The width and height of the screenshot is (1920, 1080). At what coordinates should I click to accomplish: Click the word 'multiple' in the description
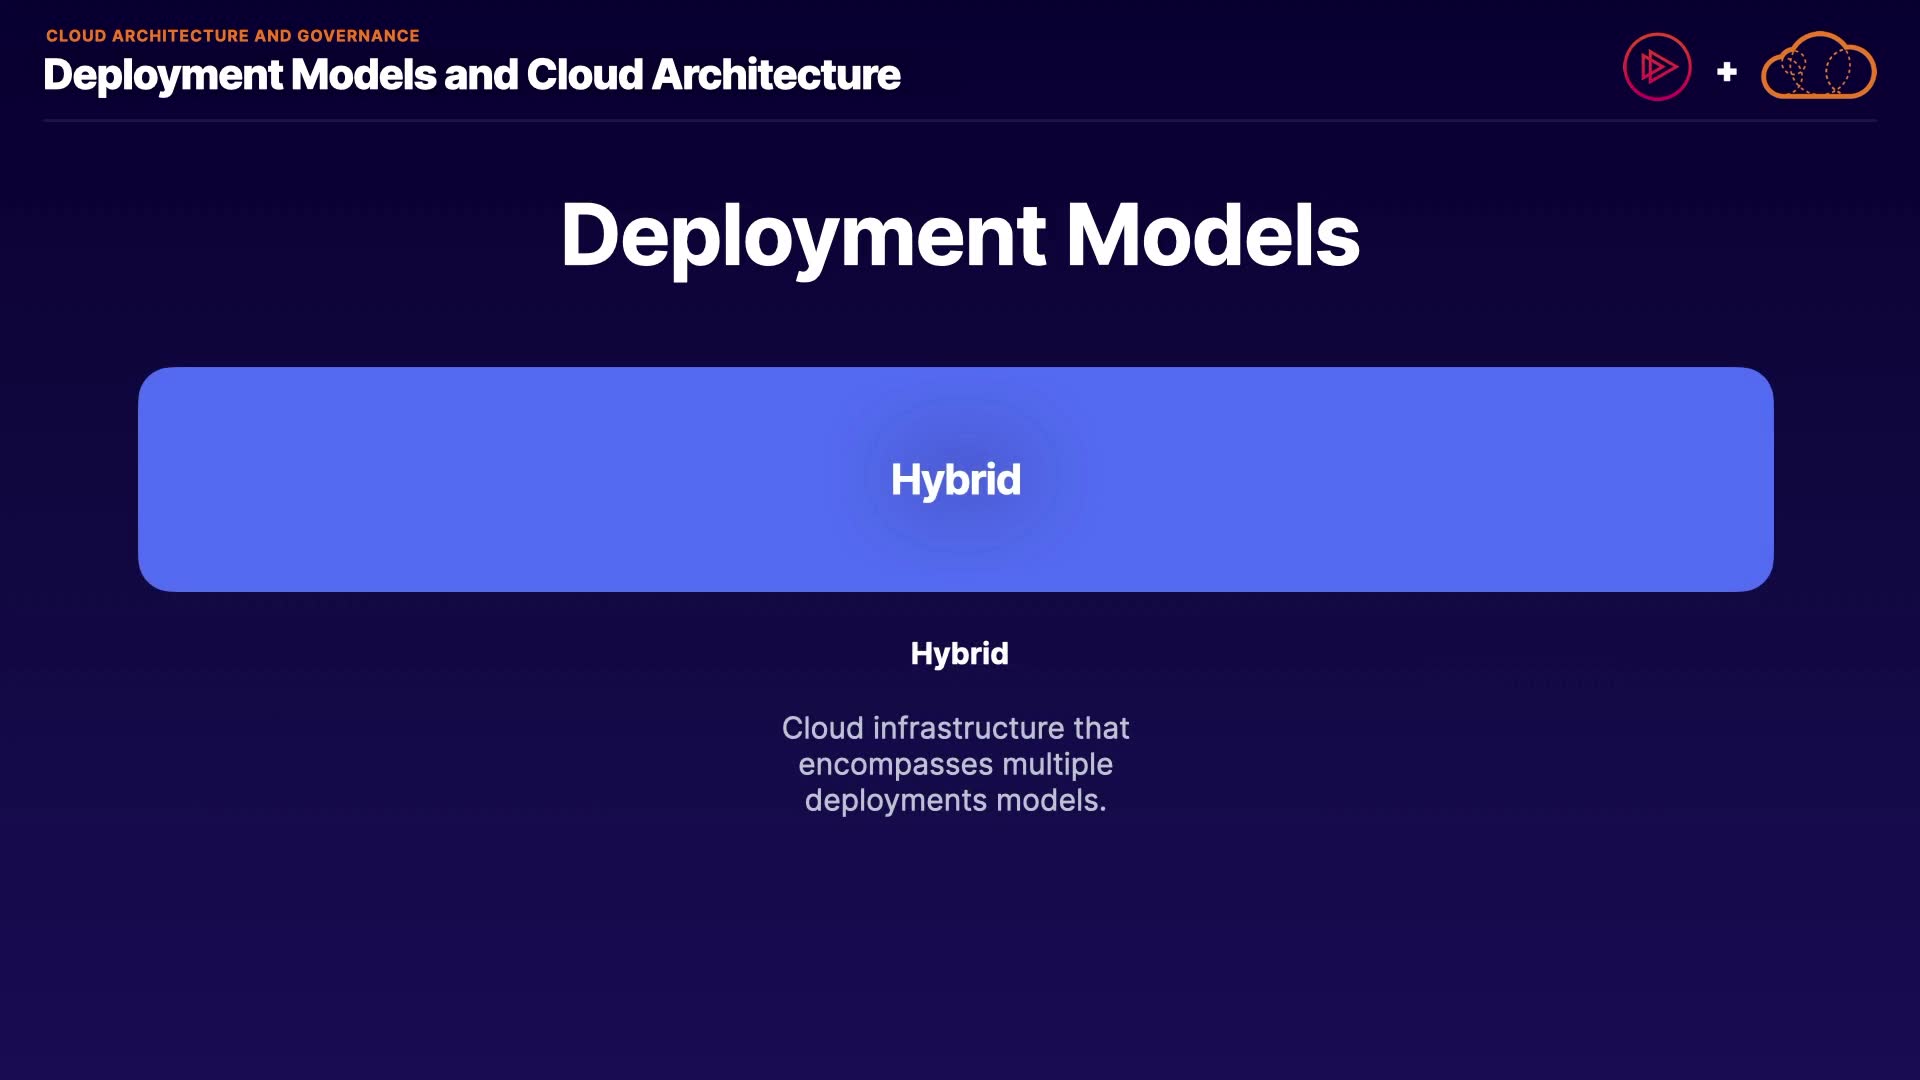1057,764
